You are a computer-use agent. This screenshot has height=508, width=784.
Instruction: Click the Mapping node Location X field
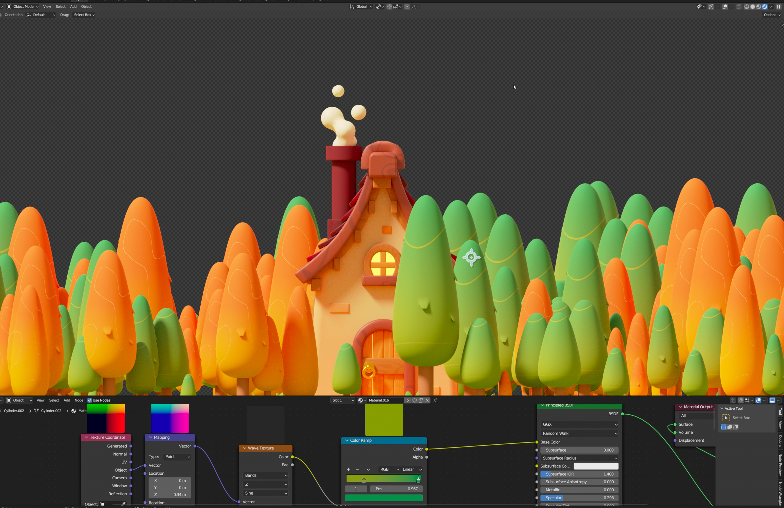[172, 480]
